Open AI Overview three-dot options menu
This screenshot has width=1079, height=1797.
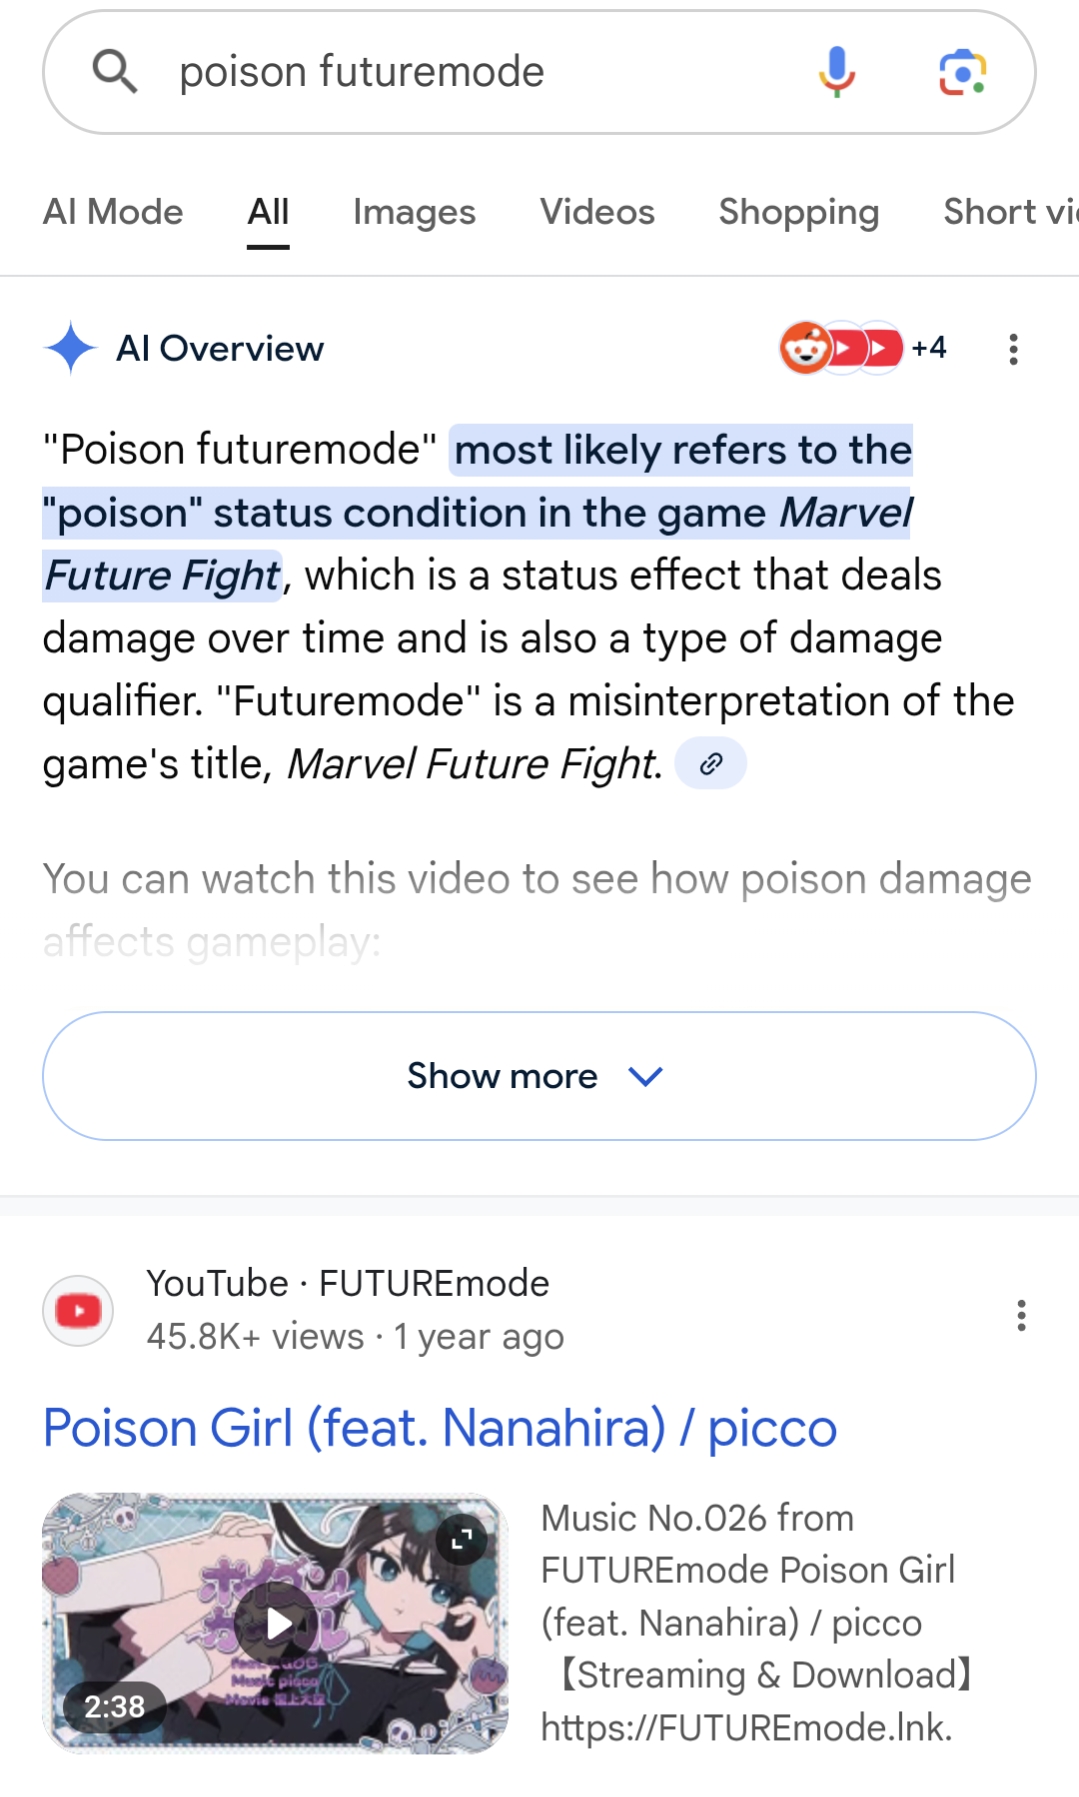(x=1013, y=349)
